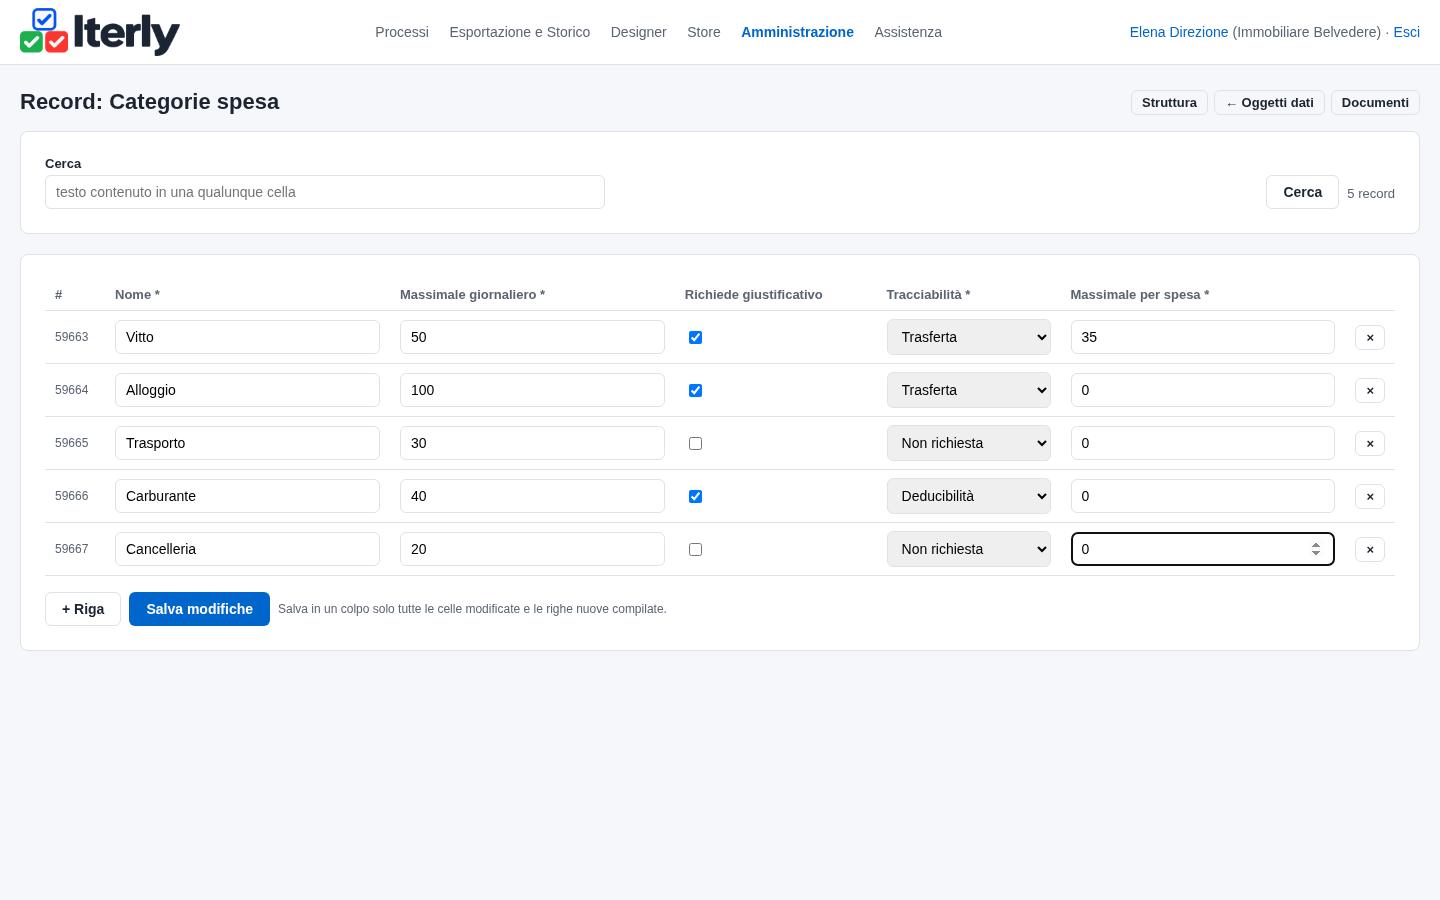
Task: Open Tracciabilità dropdown for Vitto
Action: click(968, 337)
